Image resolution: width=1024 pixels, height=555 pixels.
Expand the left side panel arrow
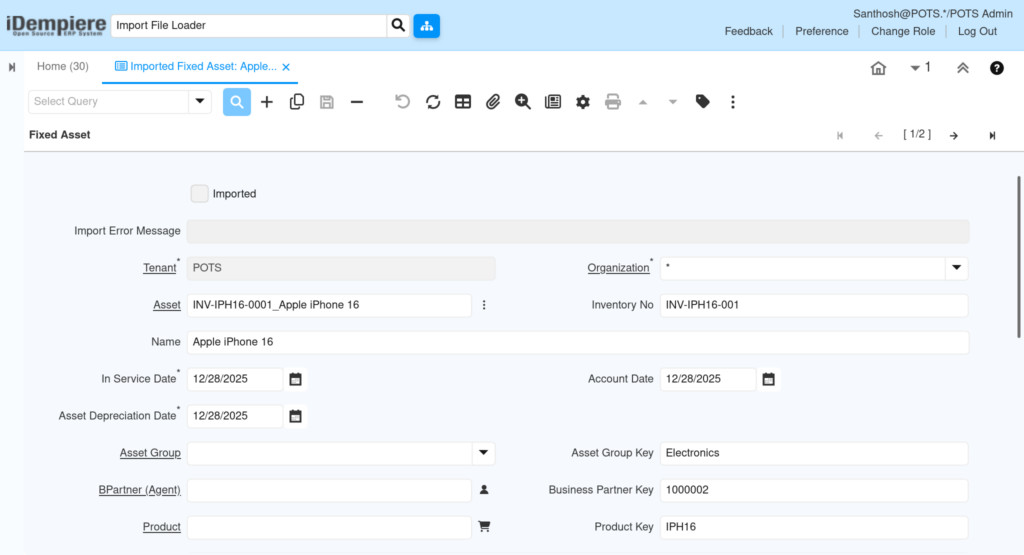pyautogui.click(x=12, y=67)
